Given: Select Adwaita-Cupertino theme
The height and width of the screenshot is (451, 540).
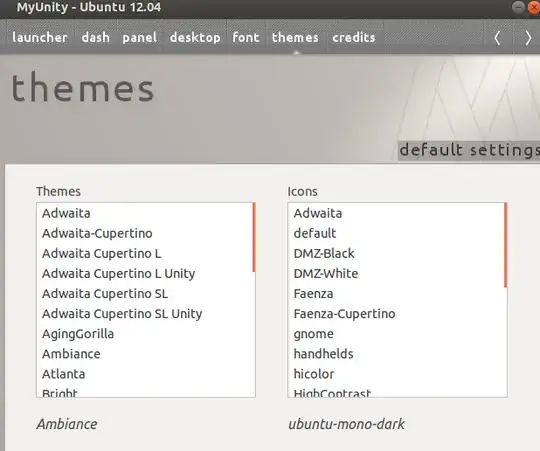Looking at the screenshot, I should pyautogui.click(x=145, y=233).
